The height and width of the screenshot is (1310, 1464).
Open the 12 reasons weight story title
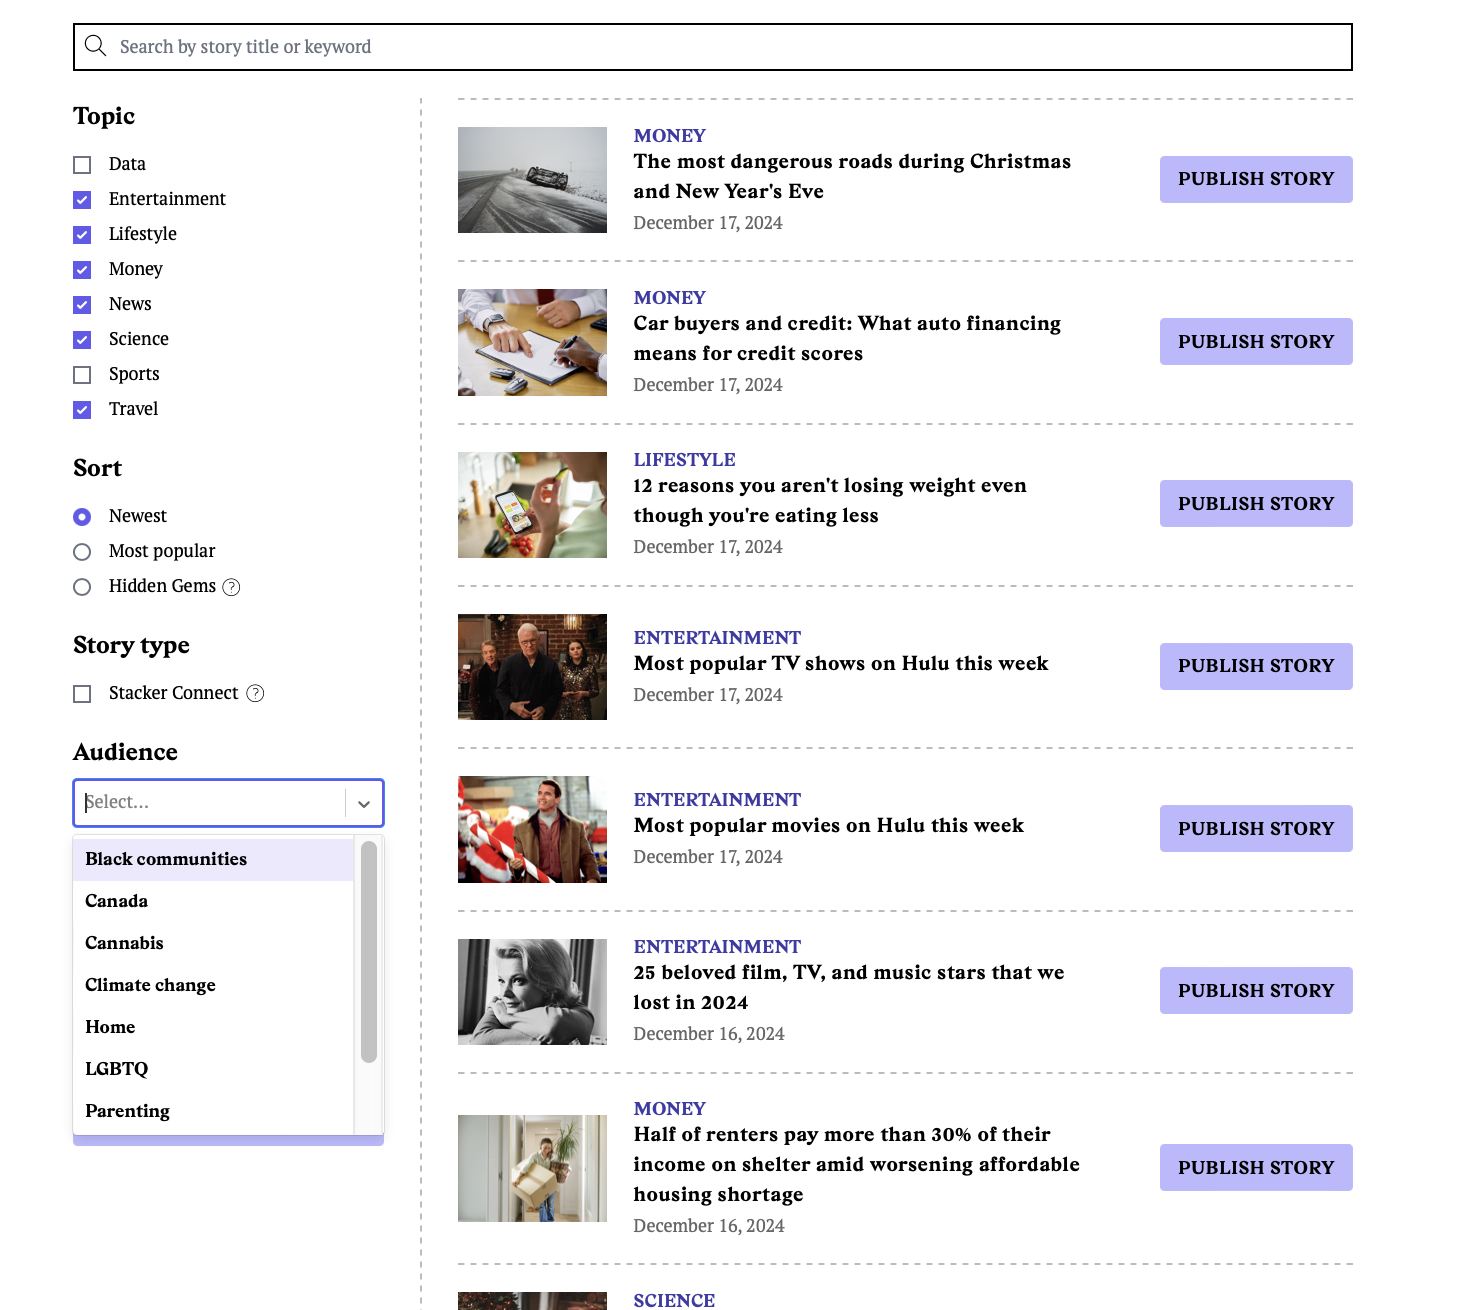click(830, 500)
